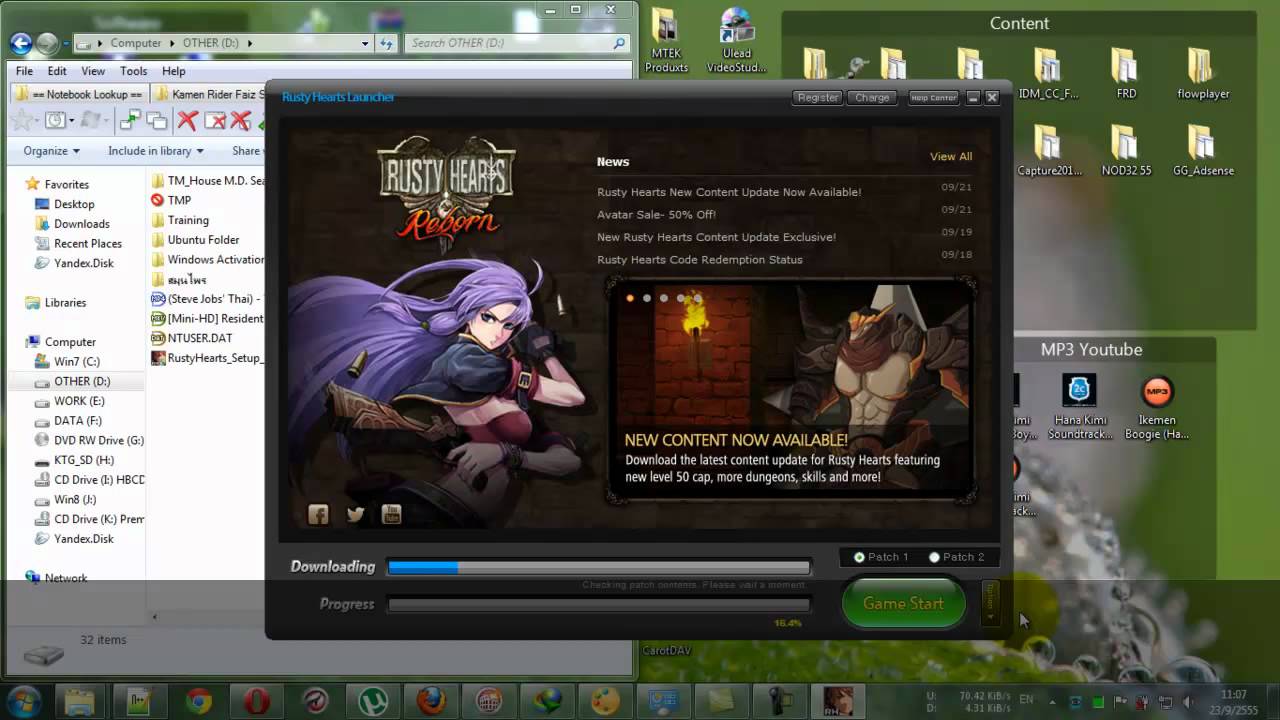Refresh the OTHER (D:) address bar
Screen dimensions: 1280x720
[x=387, y=43]
